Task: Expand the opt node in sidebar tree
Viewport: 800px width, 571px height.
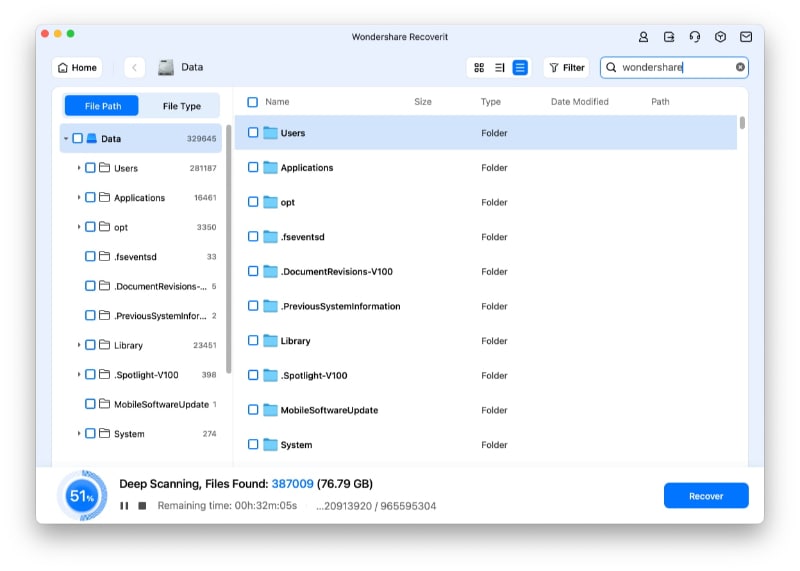Action: [x=79, y=227]
